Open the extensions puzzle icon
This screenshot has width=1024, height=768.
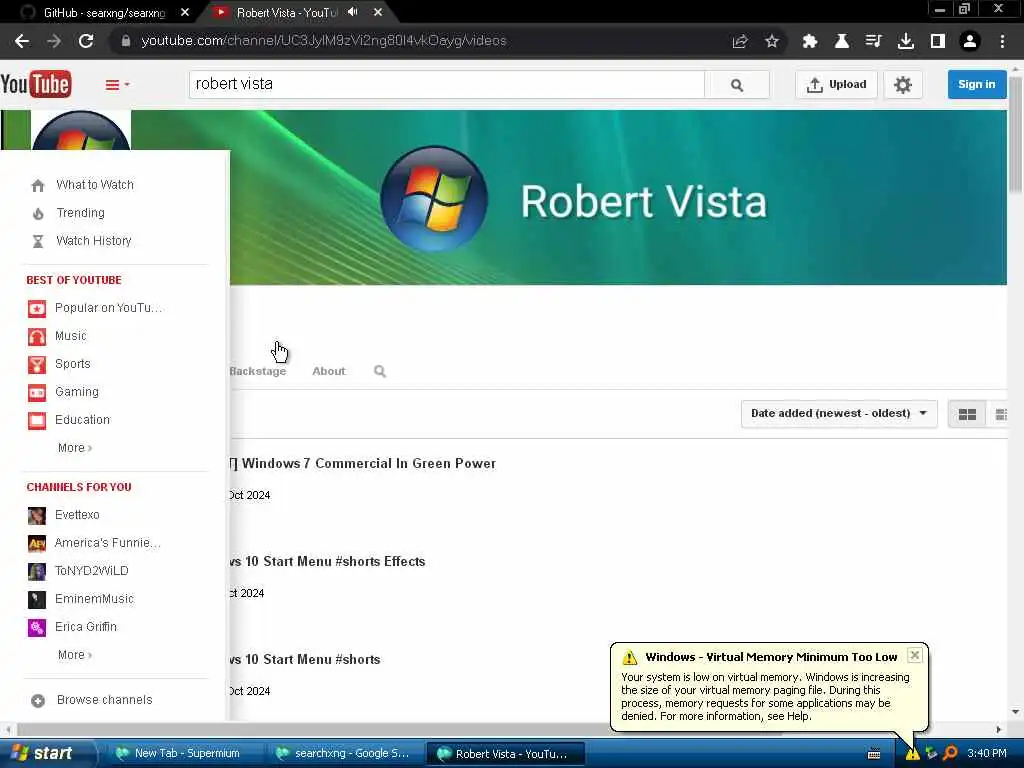[810, 41]
